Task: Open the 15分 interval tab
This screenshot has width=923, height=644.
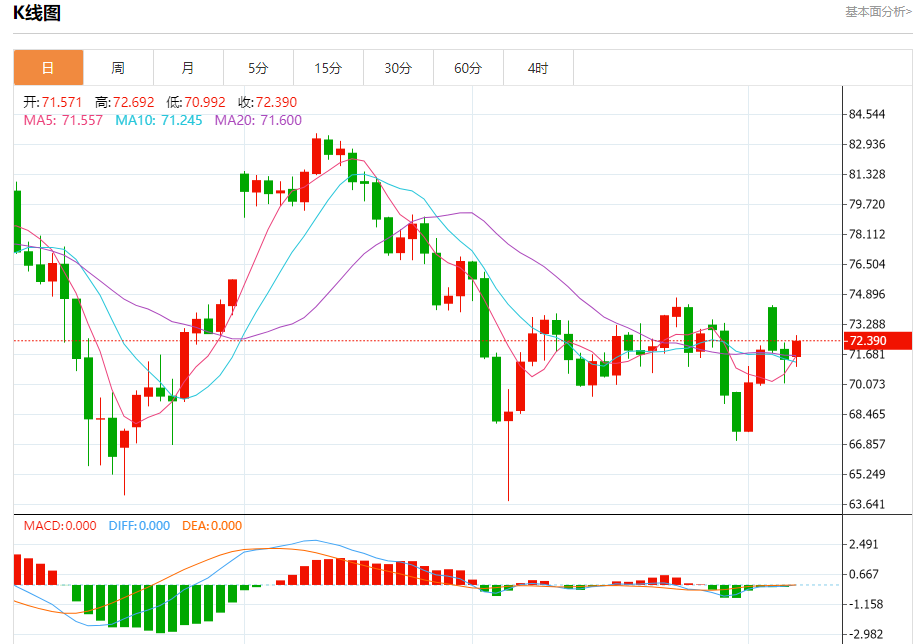Action: click(328, 68)
